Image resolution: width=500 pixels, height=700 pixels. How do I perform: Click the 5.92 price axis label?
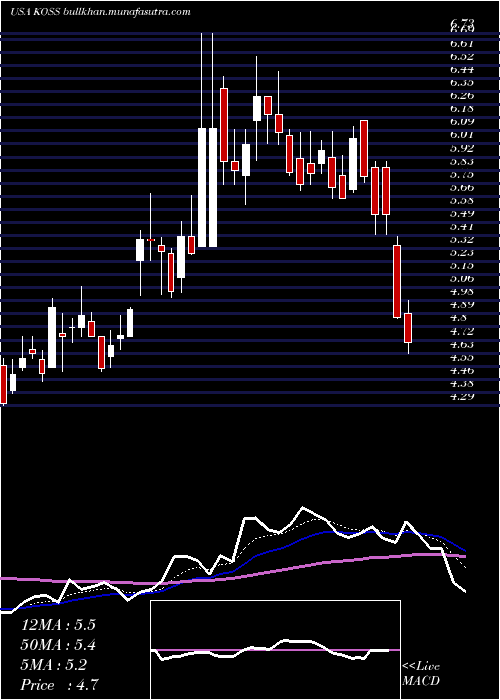click(x=462, y=148)
